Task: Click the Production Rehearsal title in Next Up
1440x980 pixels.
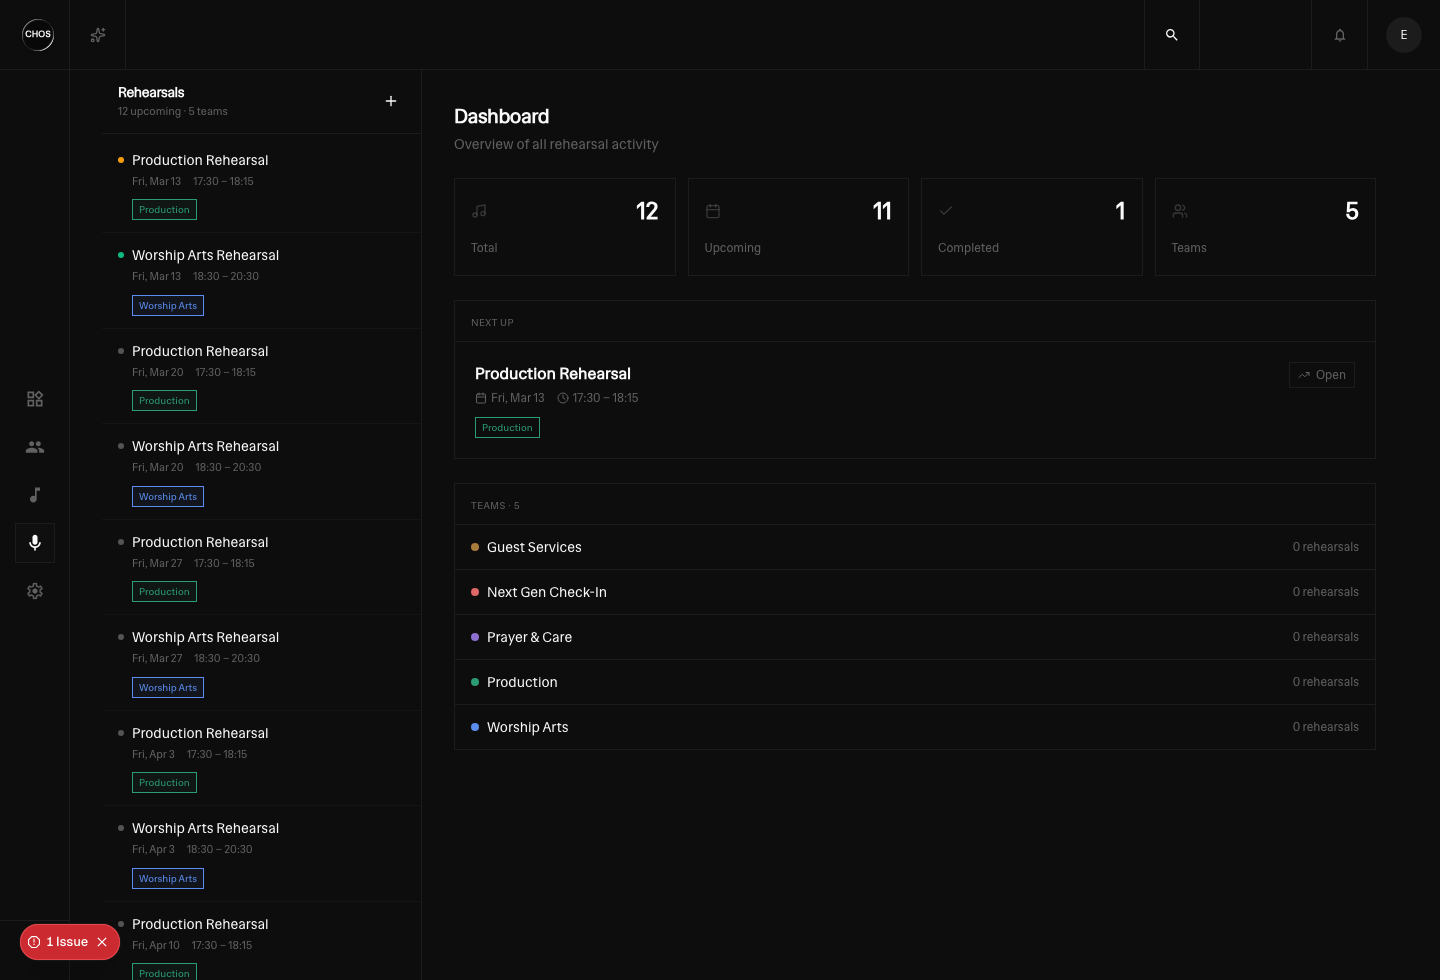Action: 553,374
